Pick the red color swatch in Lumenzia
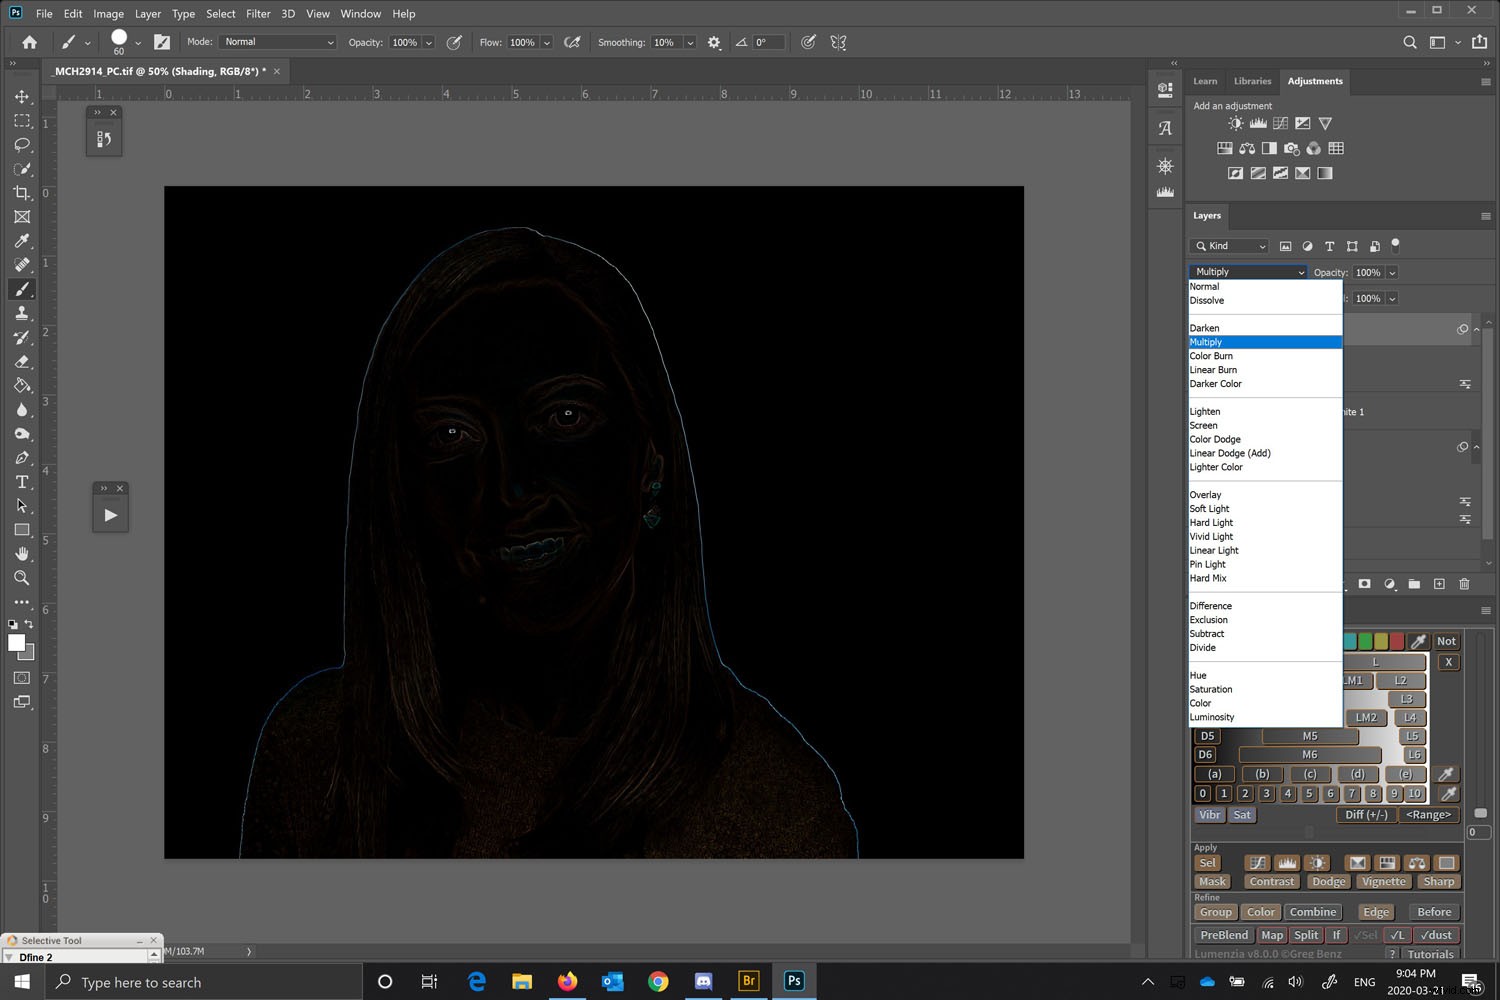Viewport: 1500px width, 1000px height. click(1397, 641)
